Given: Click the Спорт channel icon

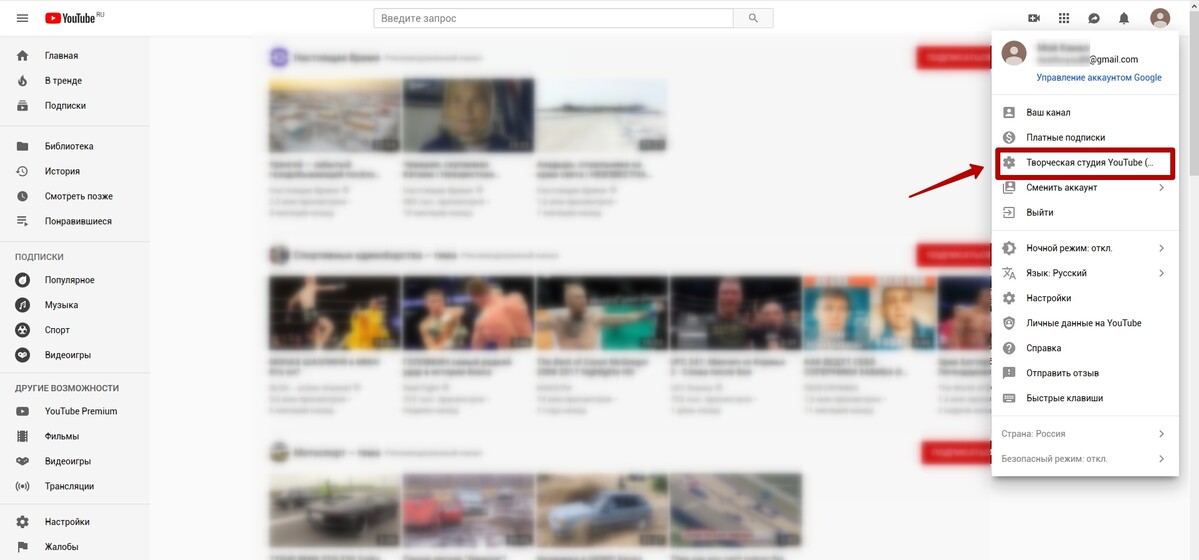Looking at the screenshot, I should 22,330.
